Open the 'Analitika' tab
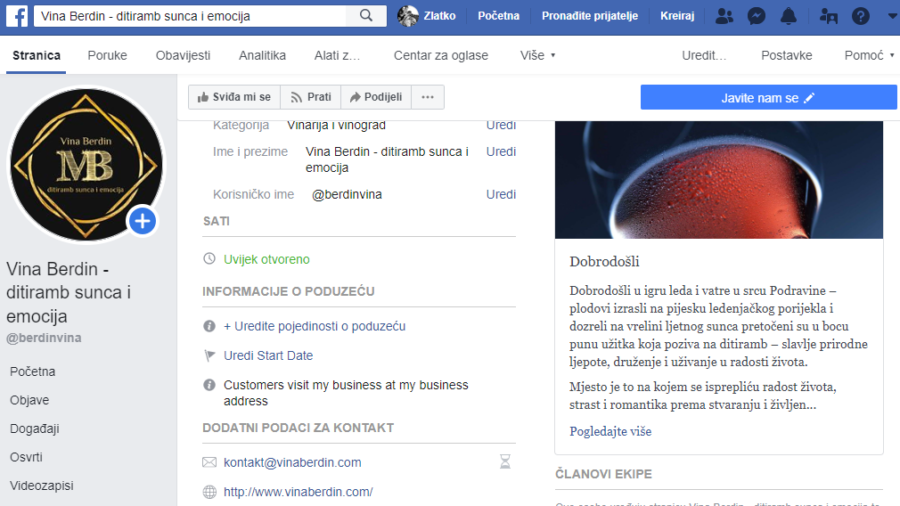This screenshot has height=506, width=900. (x=262, y=55)
